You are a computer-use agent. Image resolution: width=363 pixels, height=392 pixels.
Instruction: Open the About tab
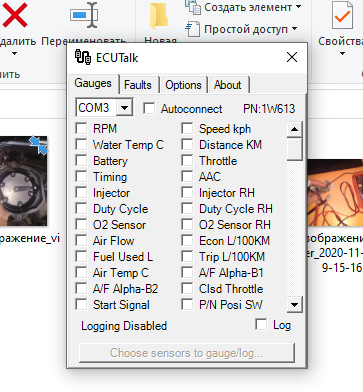tap(228, 85)
